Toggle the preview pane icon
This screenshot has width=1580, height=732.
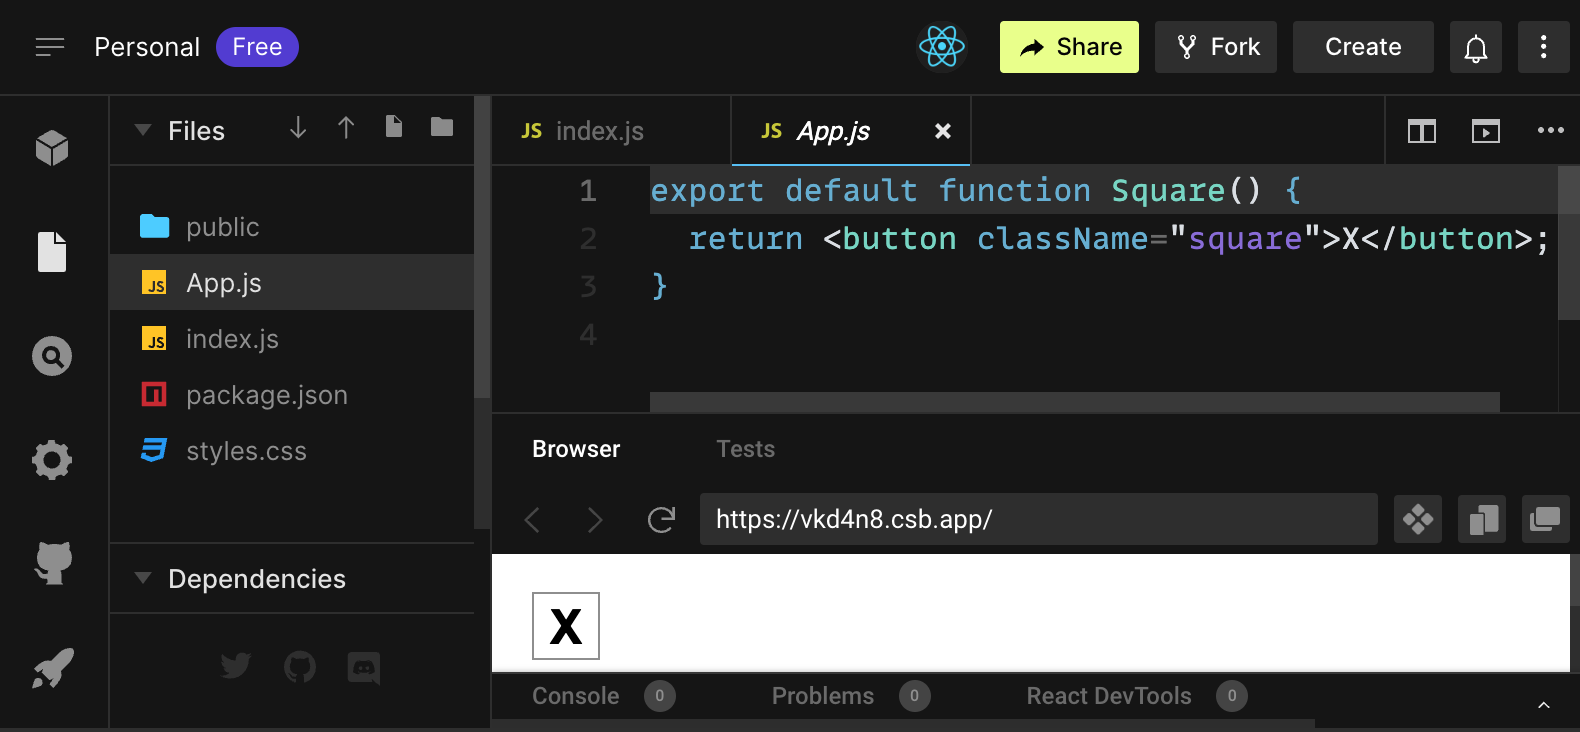click(1485, 131)
